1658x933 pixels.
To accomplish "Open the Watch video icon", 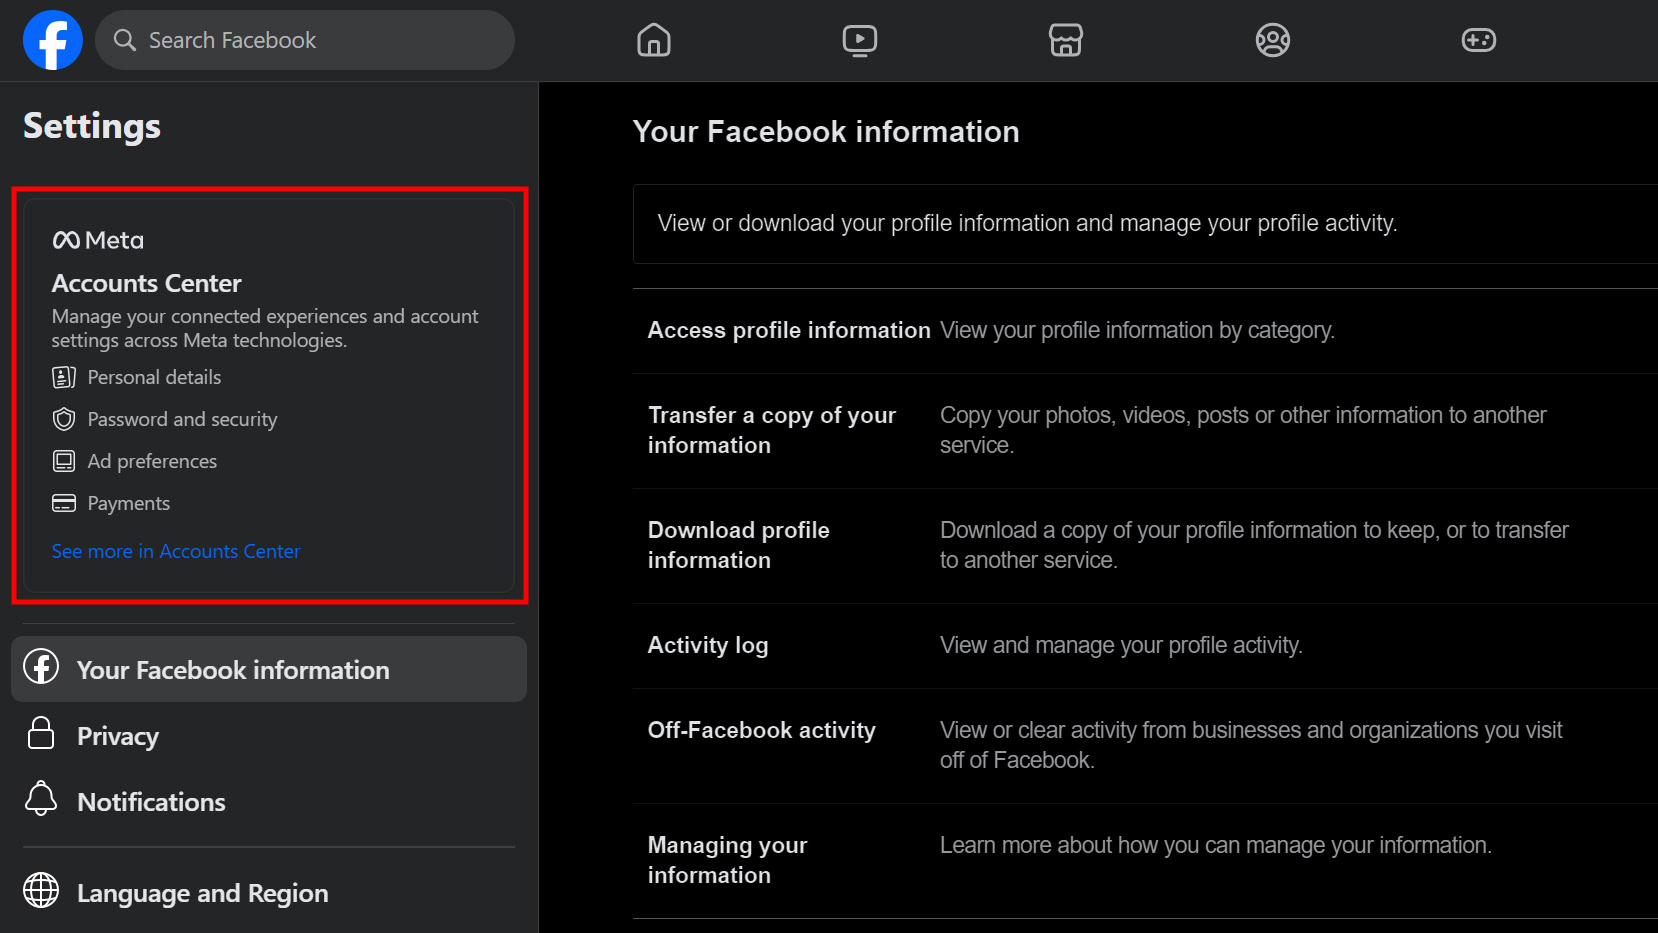I will tap(860, 40).
